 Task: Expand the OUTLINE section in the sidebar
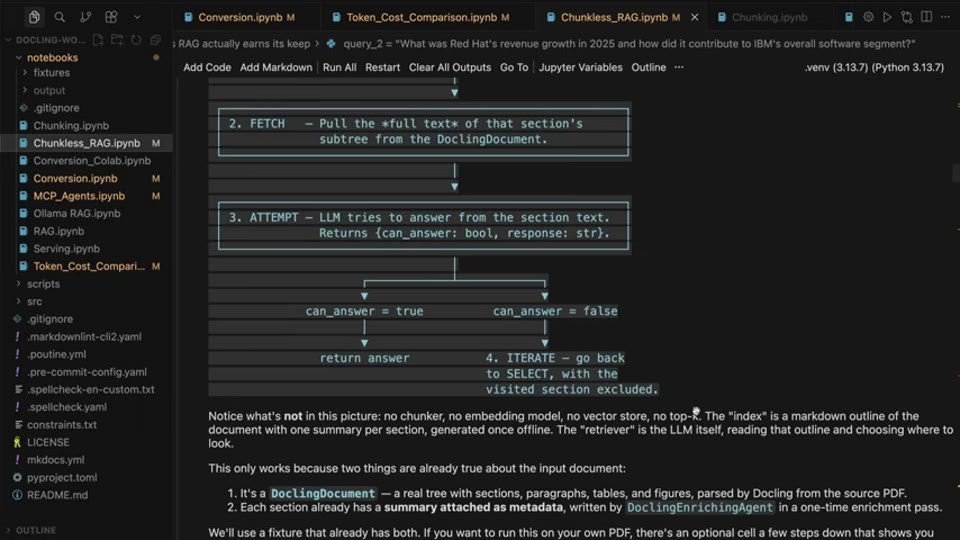coord(36,530)
